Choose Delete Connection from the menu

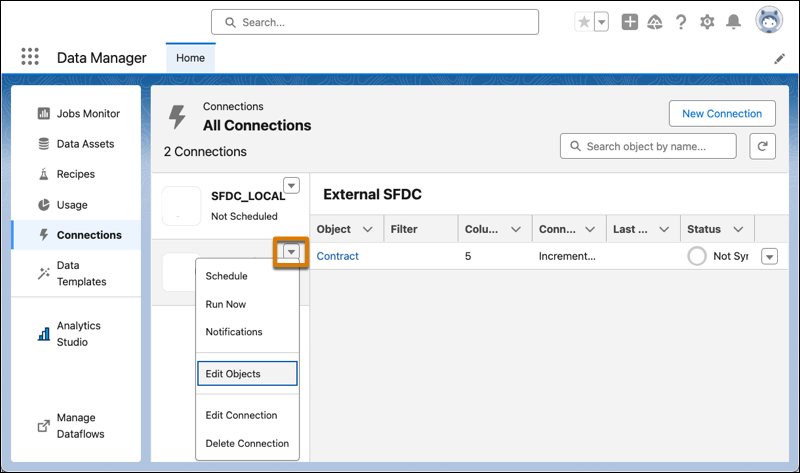click(x=247, y=443)
